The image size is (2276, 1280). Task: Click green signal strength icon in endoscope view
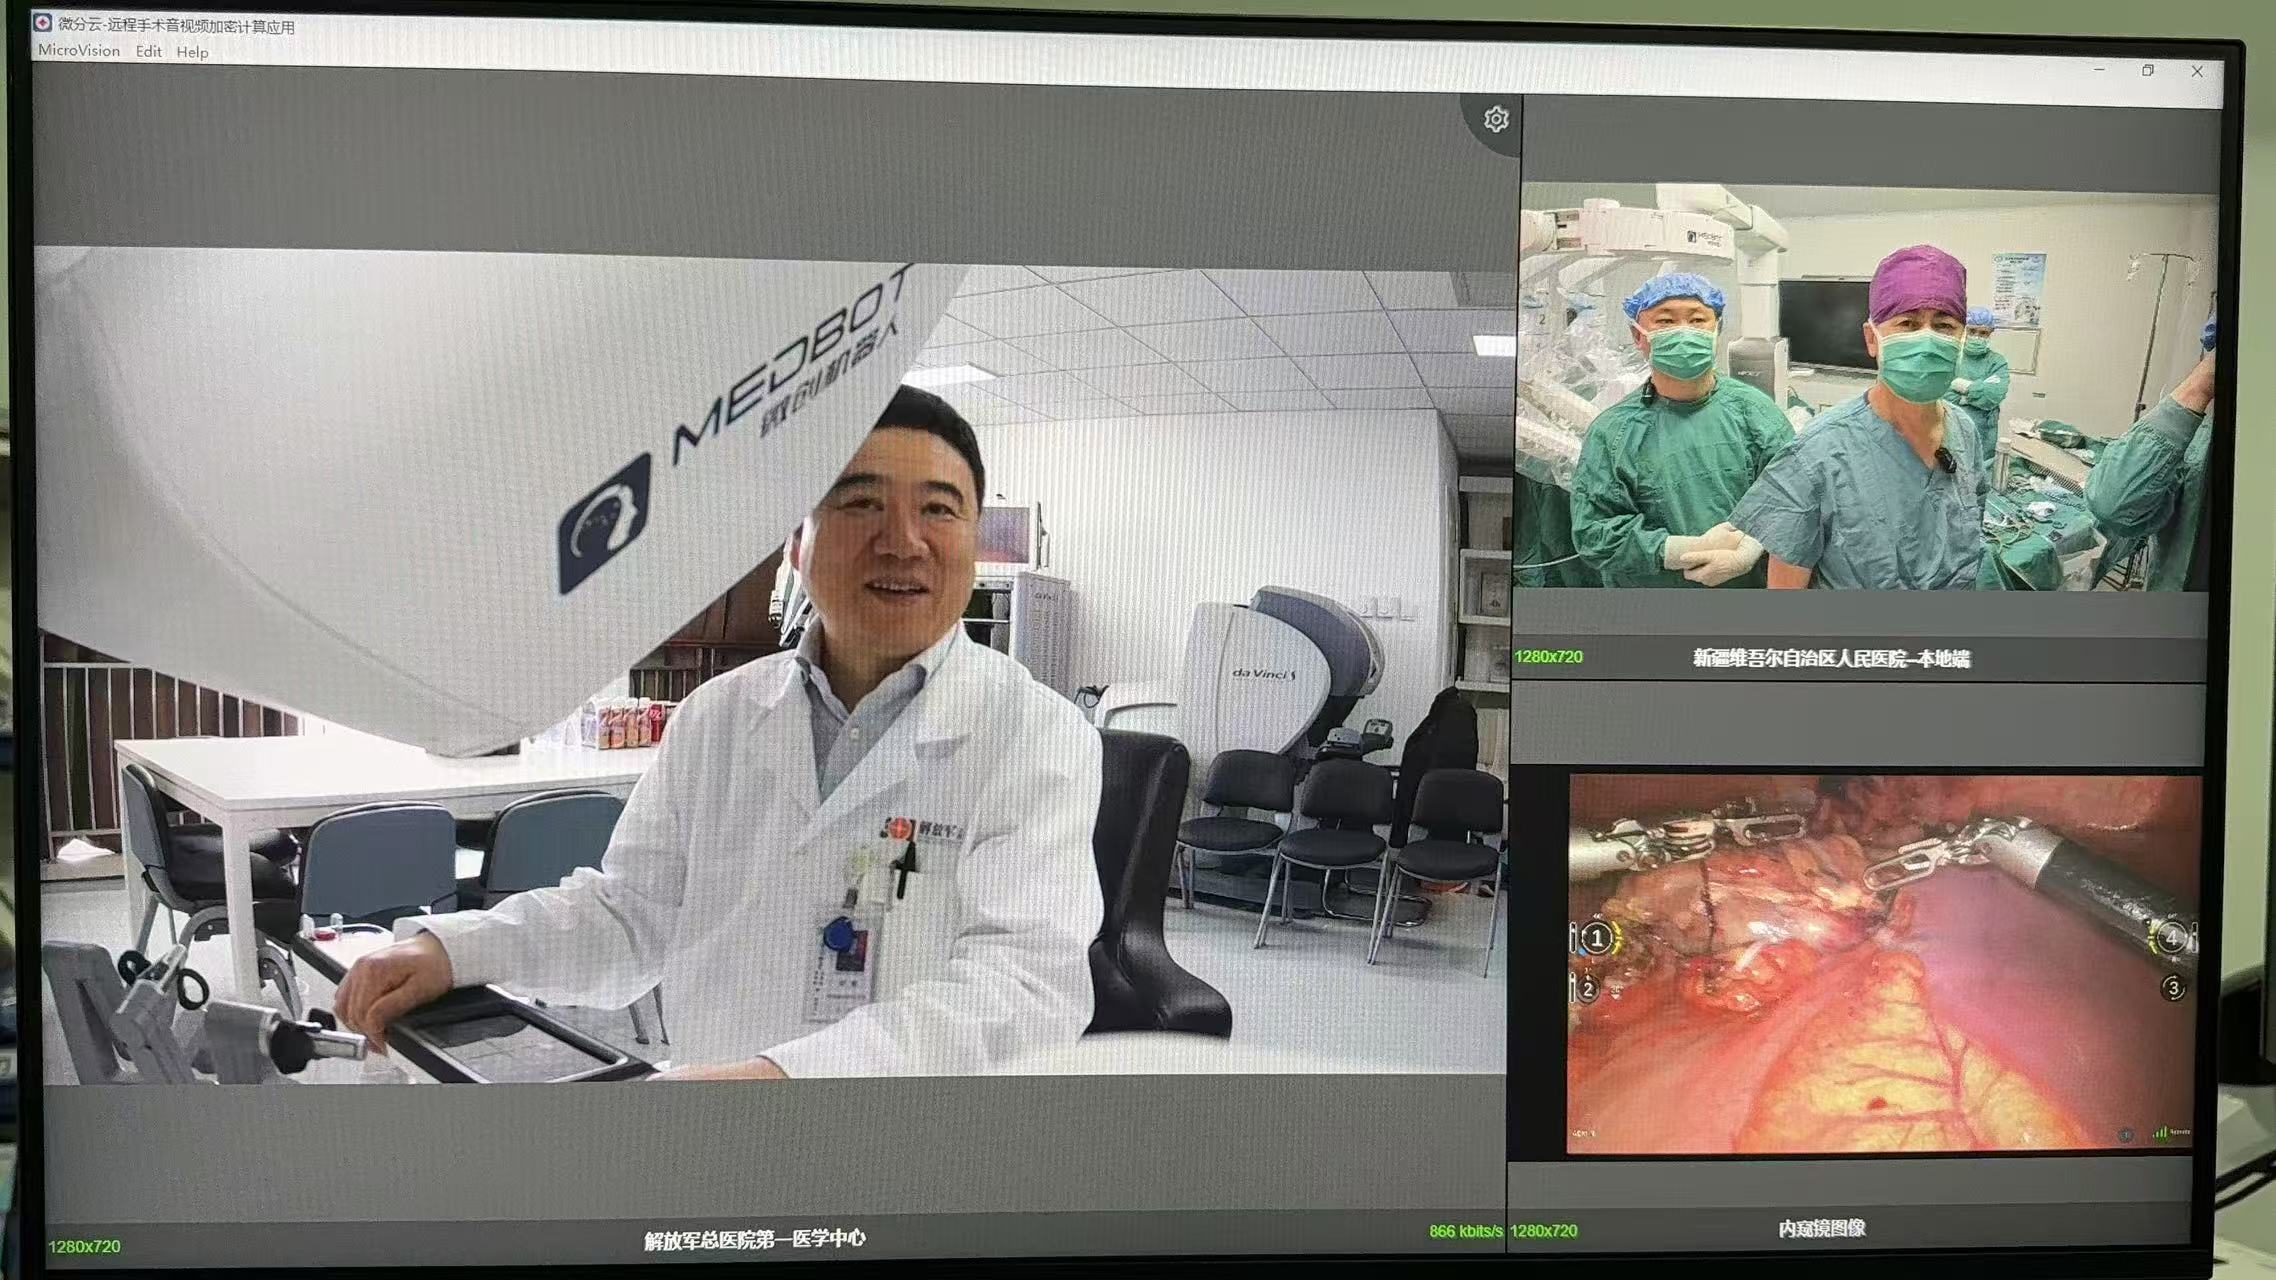click(x=2161, y=1132)
